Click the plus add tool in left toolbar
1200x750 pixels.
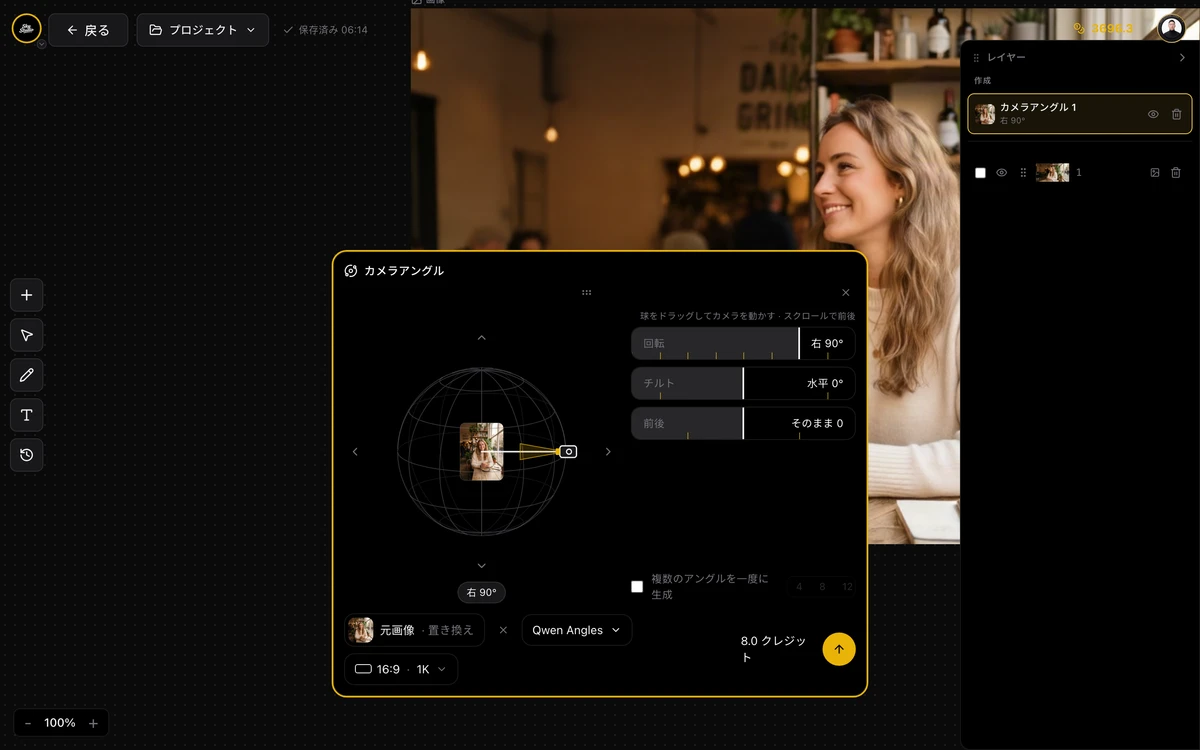27,295
